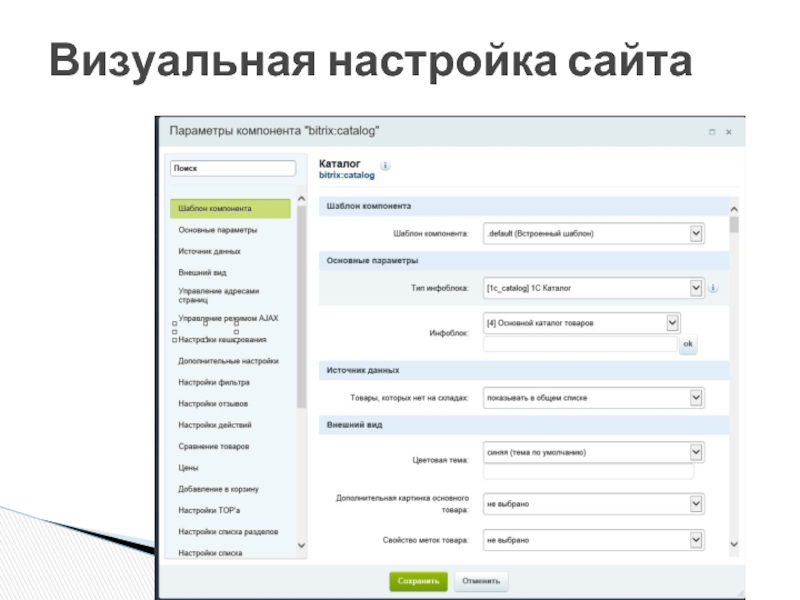
Task: Open Товары, которых нет на складах dropdown
Action: pyautogui.click(x=594, y=398)
